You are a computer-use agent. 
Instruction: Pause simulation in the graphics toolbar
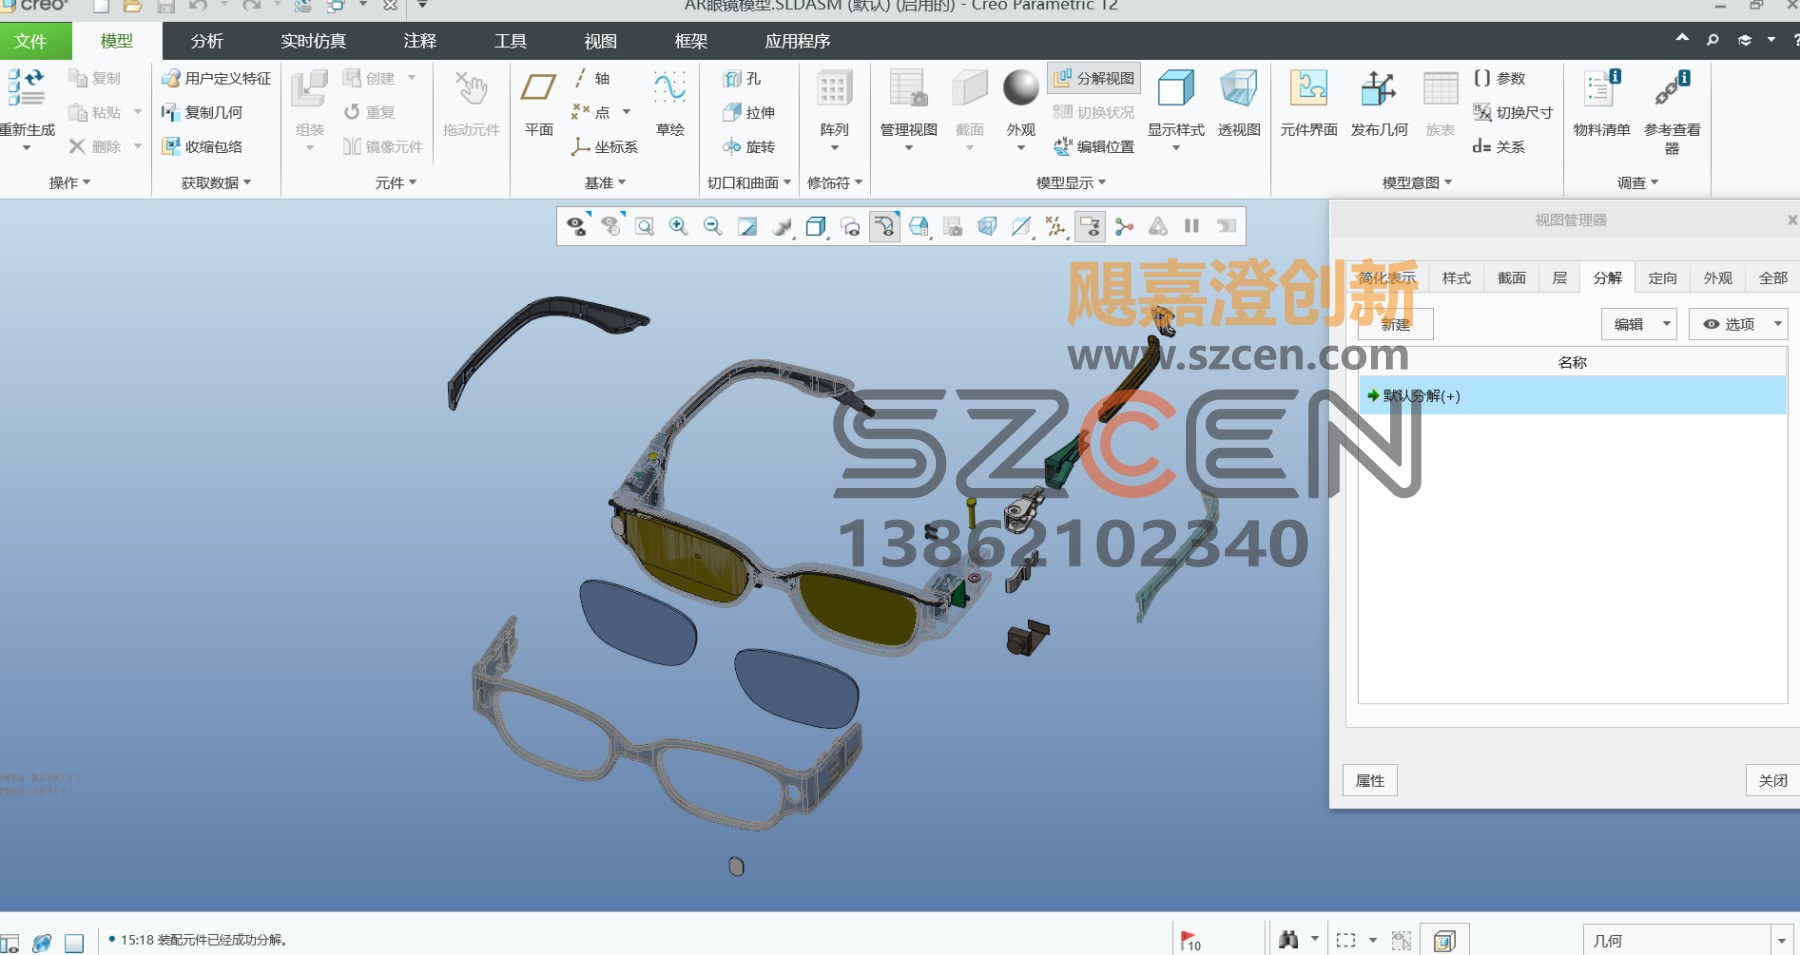tap(1192, 226)
